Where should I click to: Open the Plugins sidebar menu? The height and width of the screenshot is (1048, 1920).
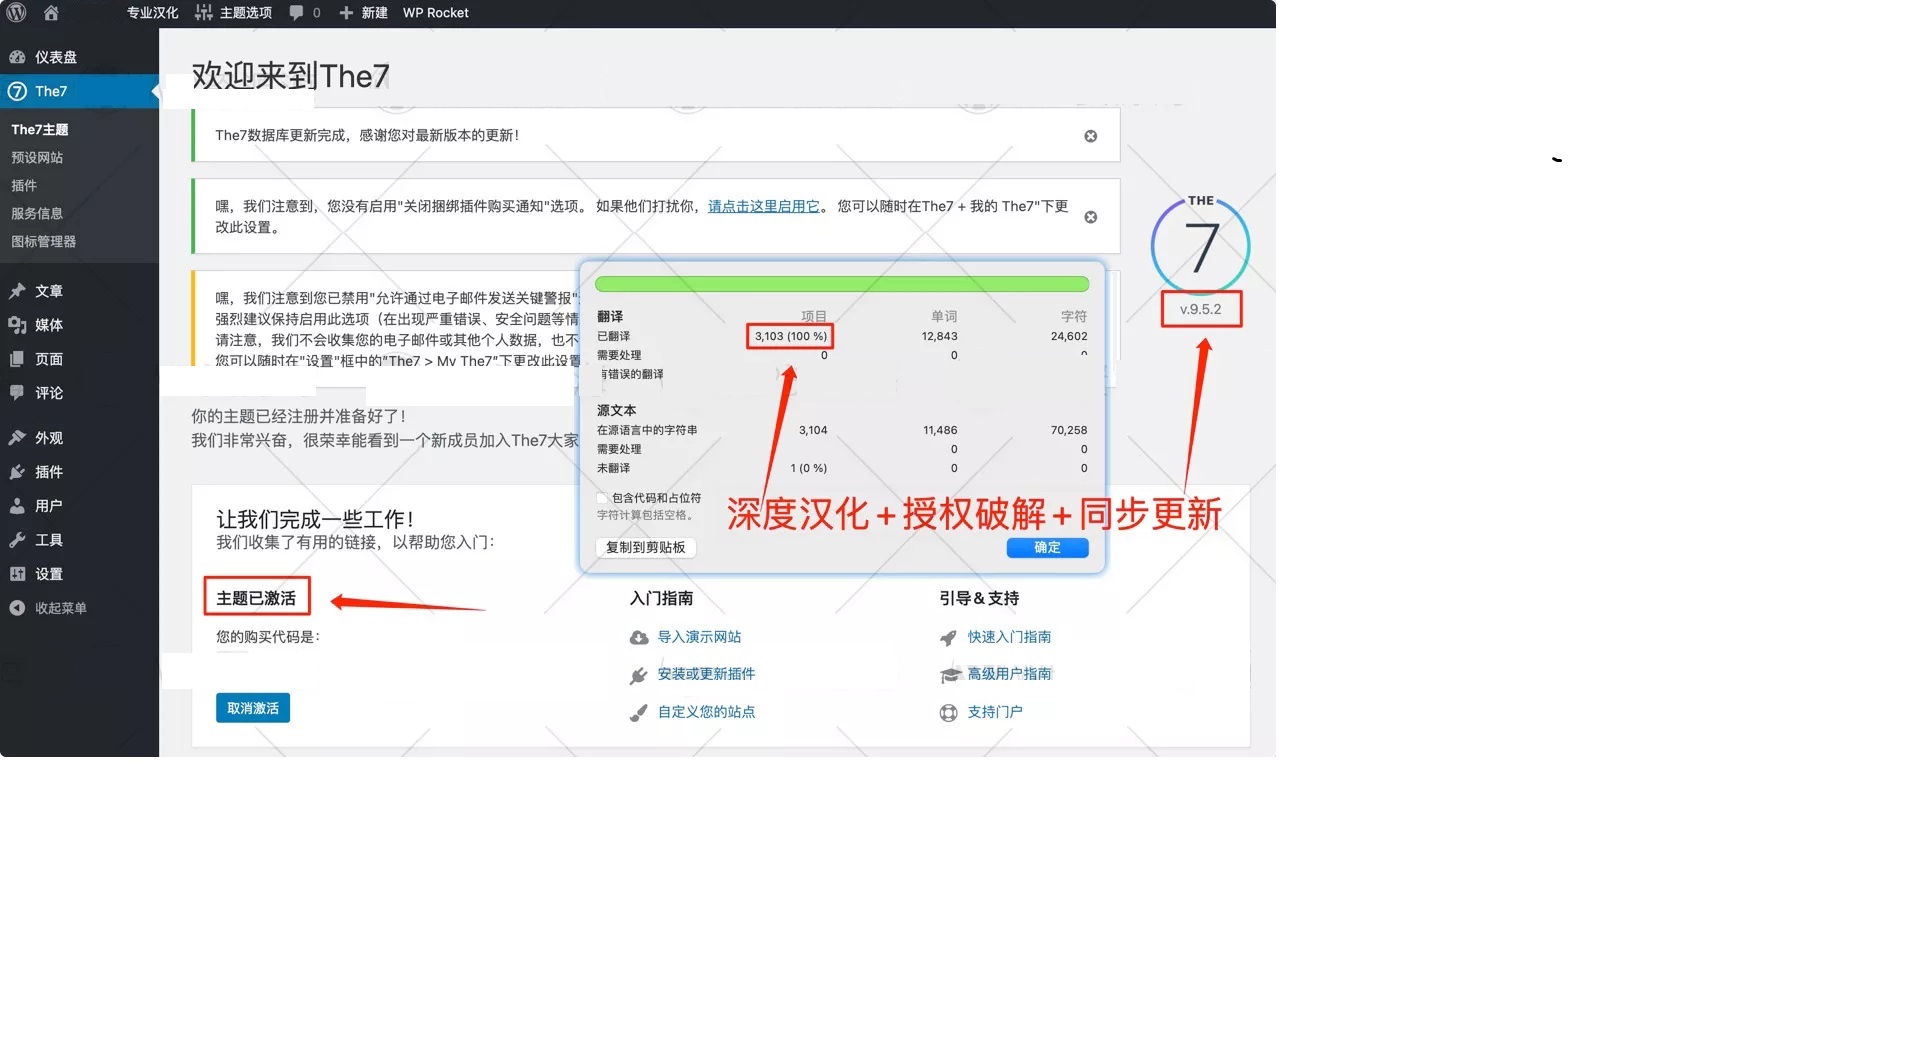[x=48, y=472]
